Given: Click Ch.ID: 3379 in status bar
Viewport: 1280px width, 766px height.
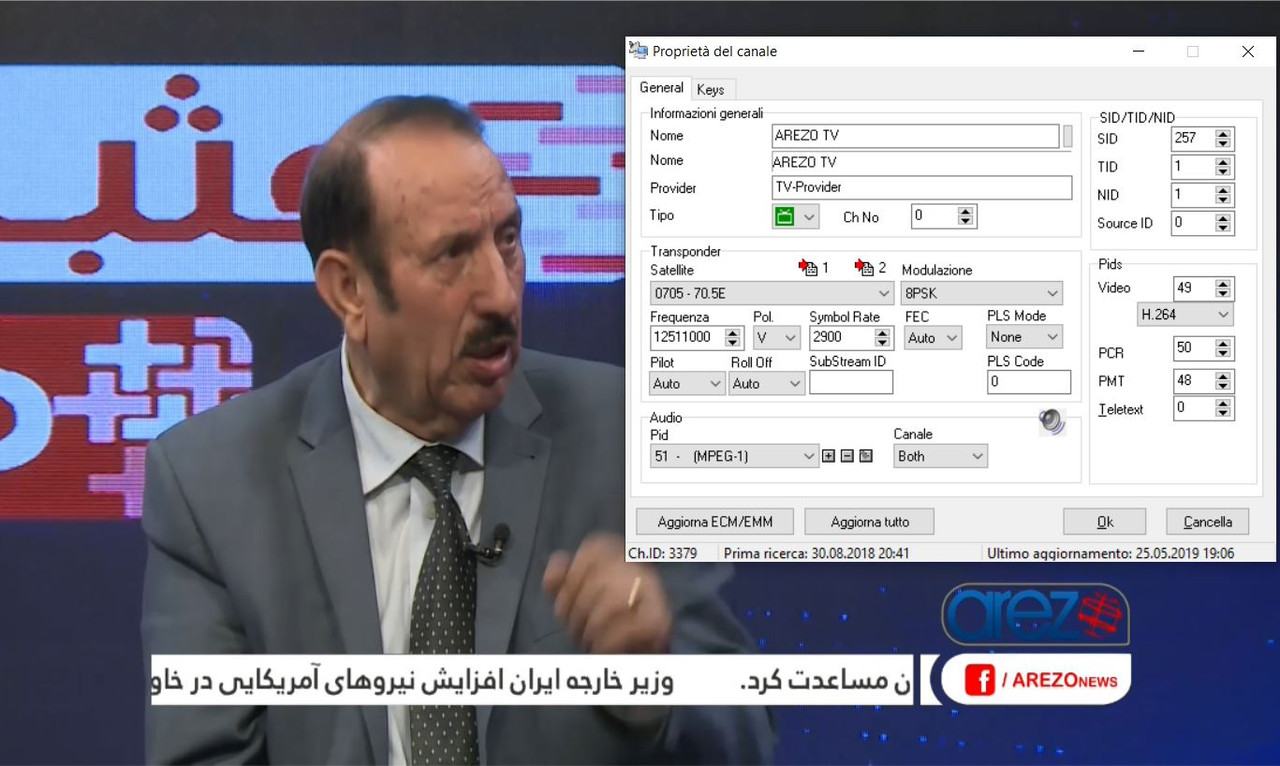Looking at the screenshot, I should point(662,553).
